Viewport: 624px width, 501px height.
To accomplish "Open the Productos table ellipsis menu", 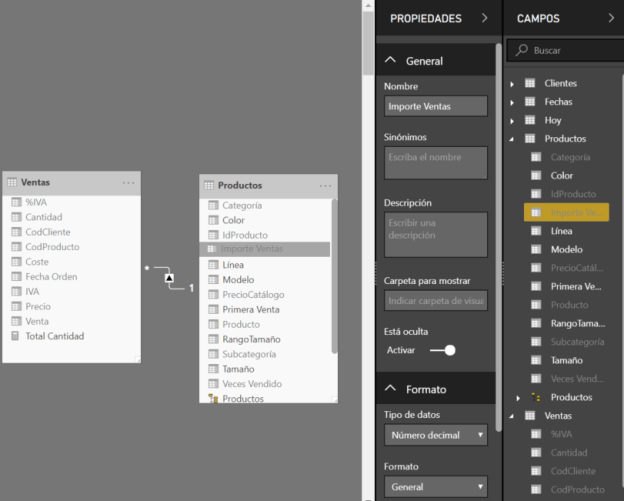I will (325, 186).
